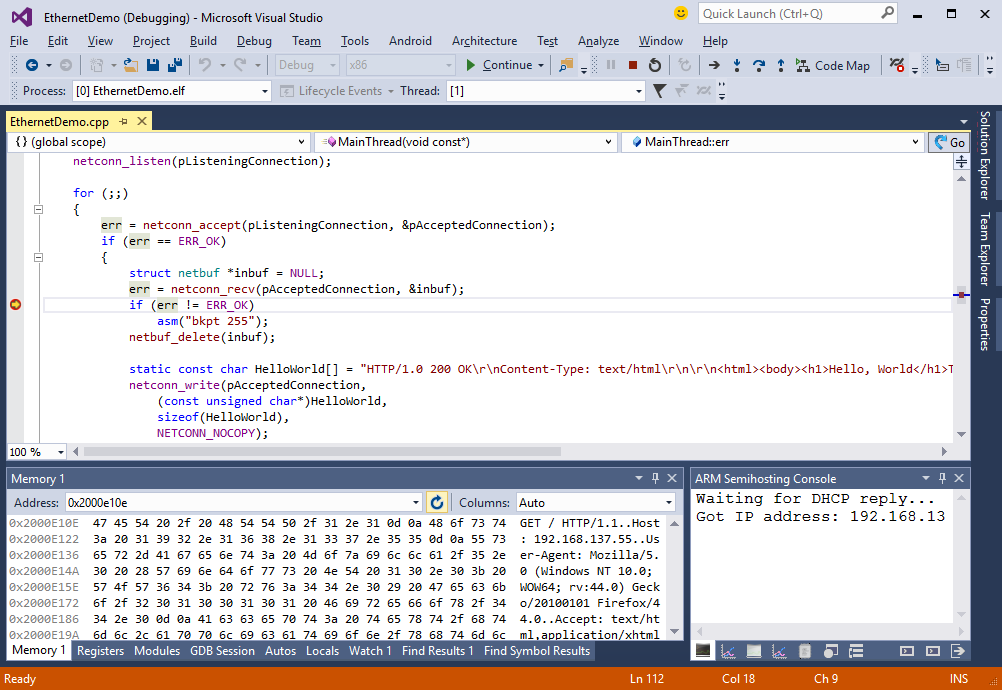Click the editor horizontal scrollbar thumb
The image size is (1002, 690).
(322, 452)
